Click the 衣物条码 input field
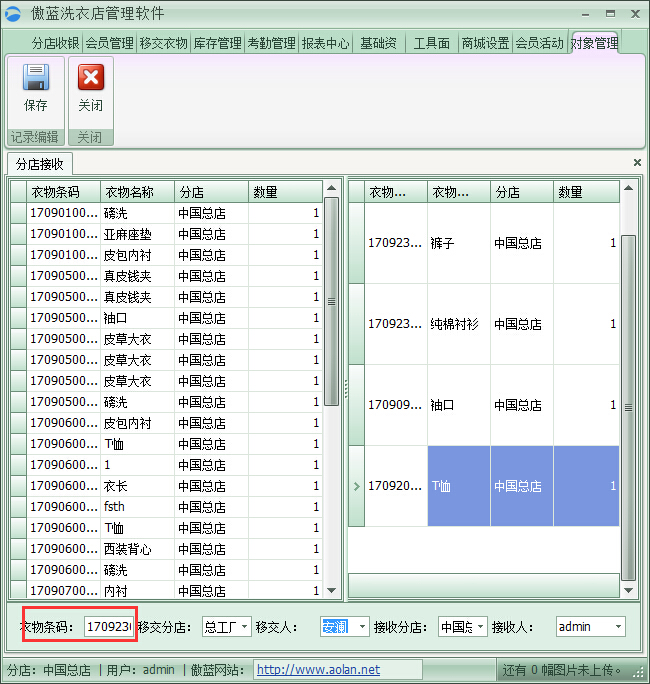Screen dimensions: 650x684 109,627
